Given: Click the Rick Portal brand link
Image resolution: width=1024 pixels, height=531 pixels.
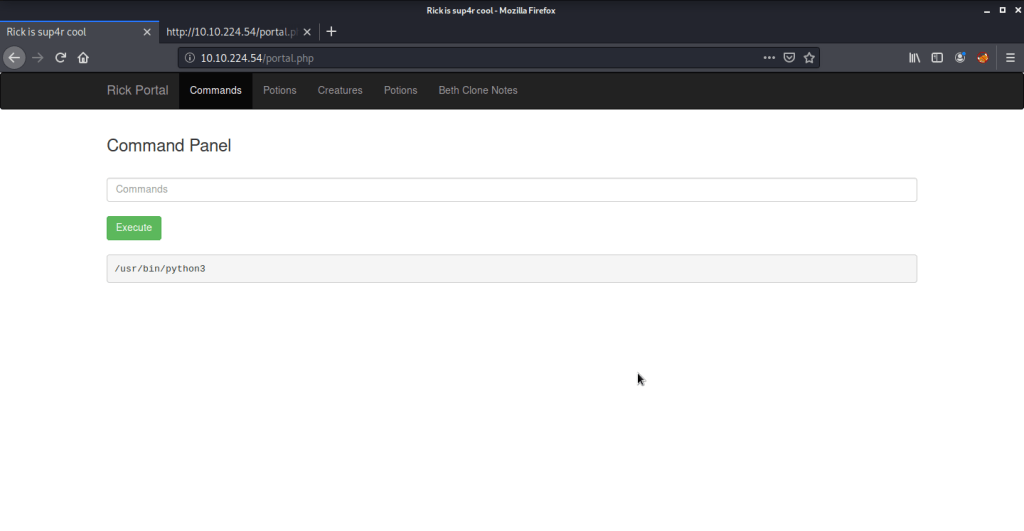Looking at the screenshot, I should coord(138,90).
